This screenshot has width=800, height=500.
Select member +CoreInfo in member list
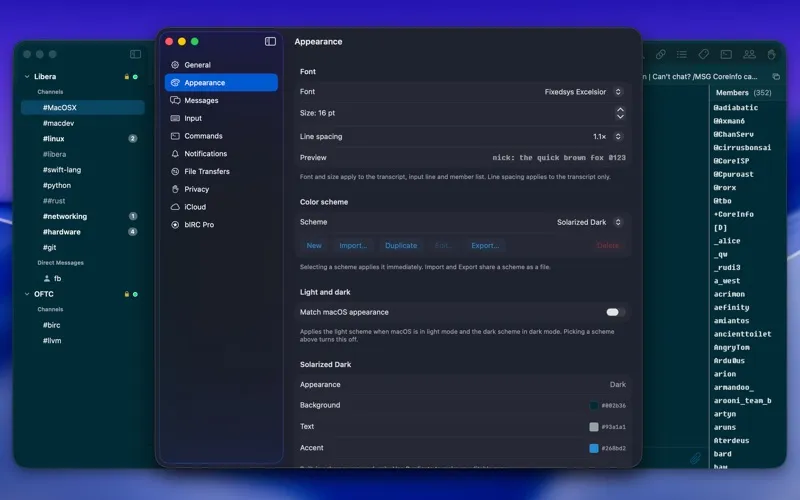tap(733, 214)
